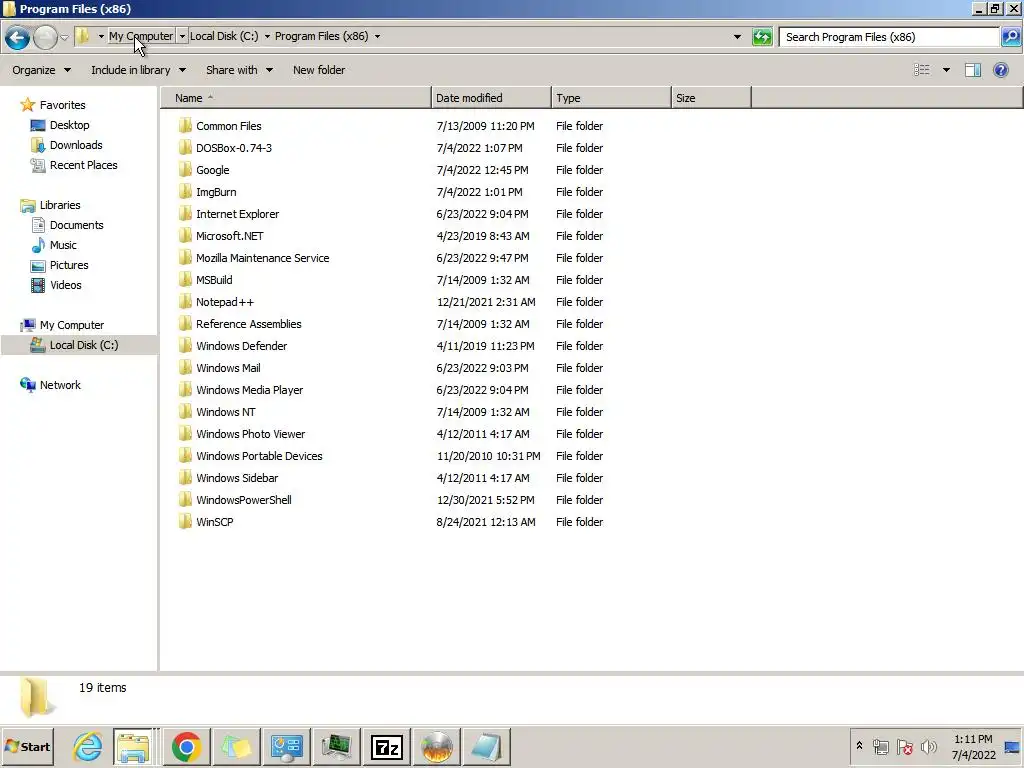Show hidden tray icons arrow
Image resolution: width=1024 pixels, height=768 pixels.
859,746
